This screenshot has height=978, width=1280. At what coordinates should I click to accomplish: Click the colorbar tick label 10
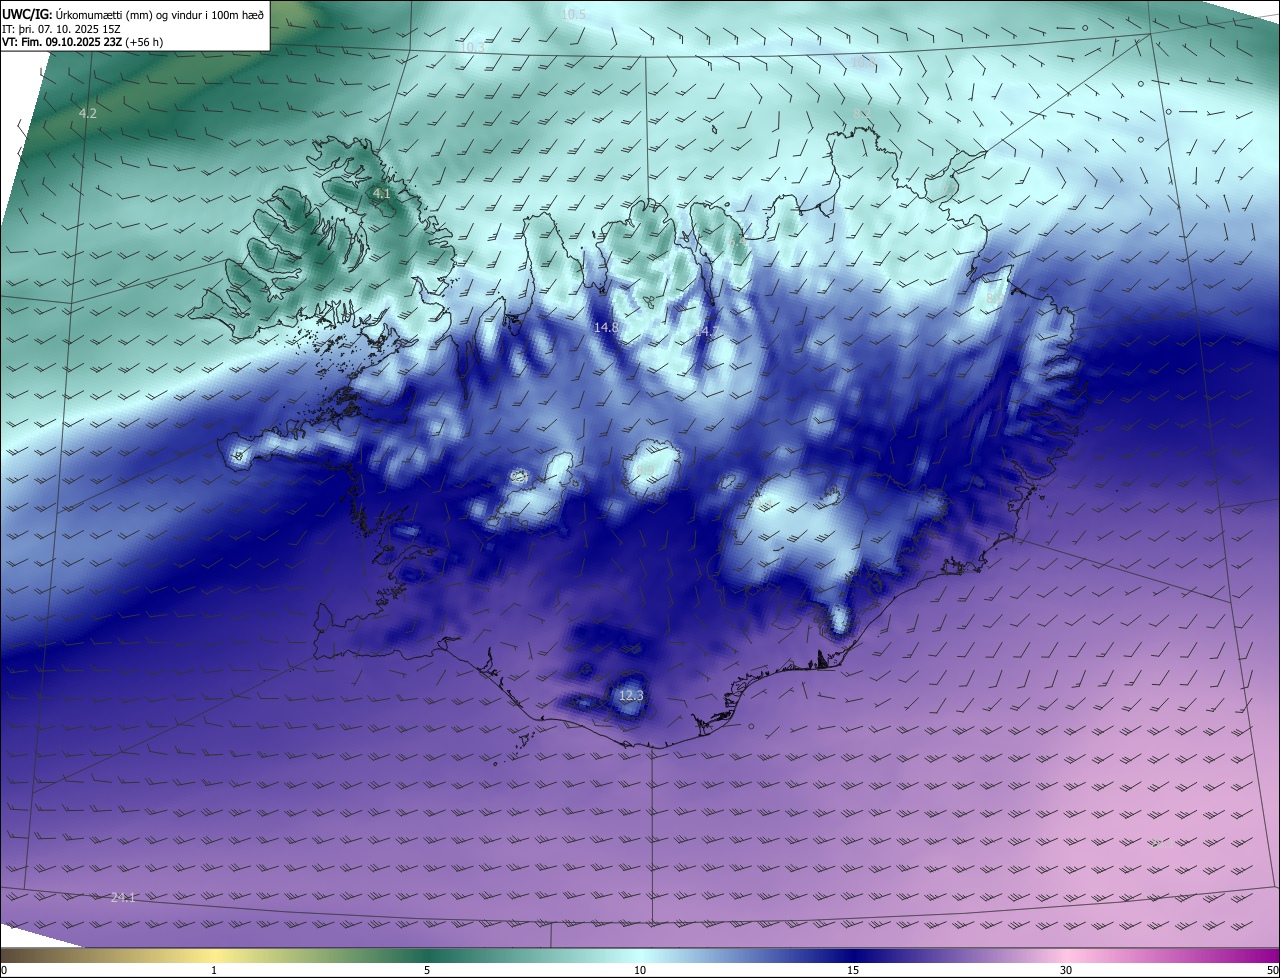pyautogui.click(x=640, y=970)
